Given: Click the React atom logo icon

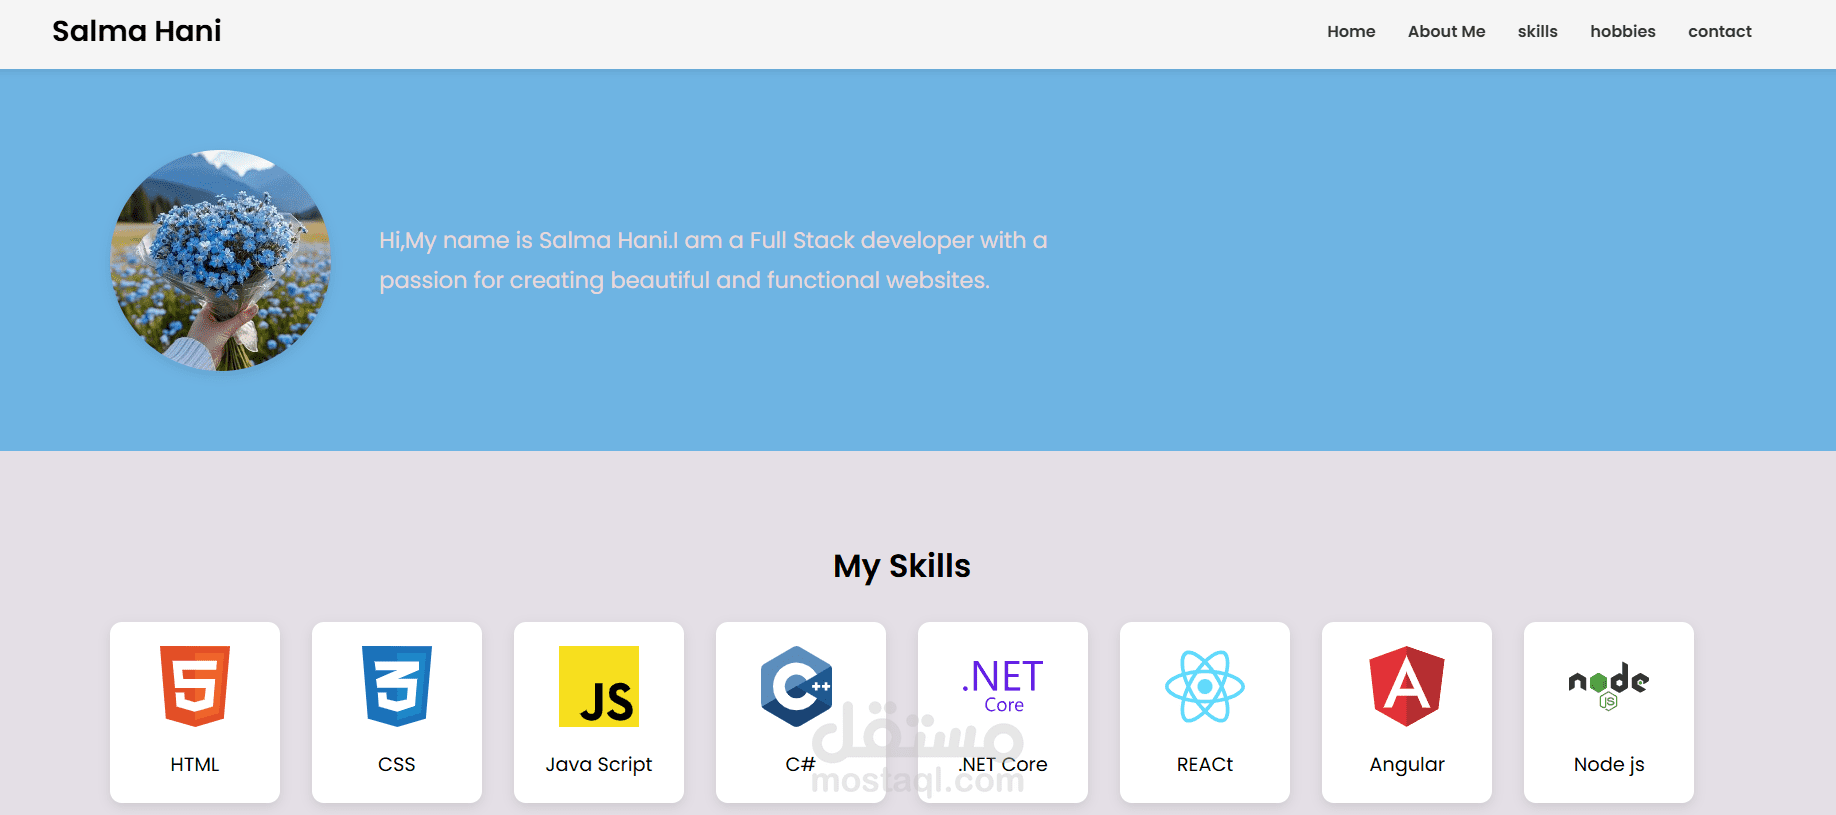Looking at the screenshot, I should 1205,686.
